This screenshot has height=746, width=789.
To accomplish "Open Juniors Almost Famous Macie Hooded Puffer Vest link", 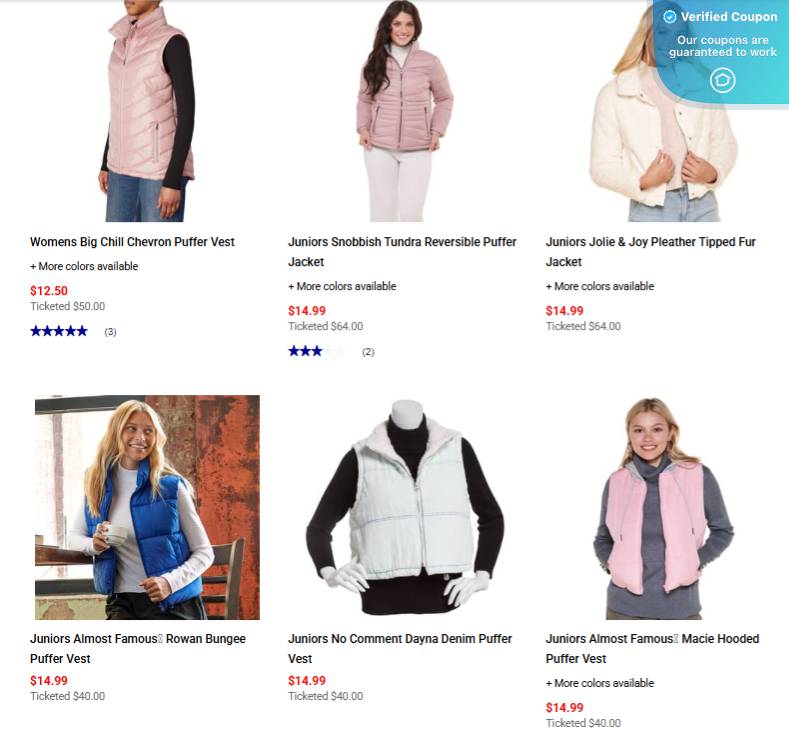I will 653,648.
